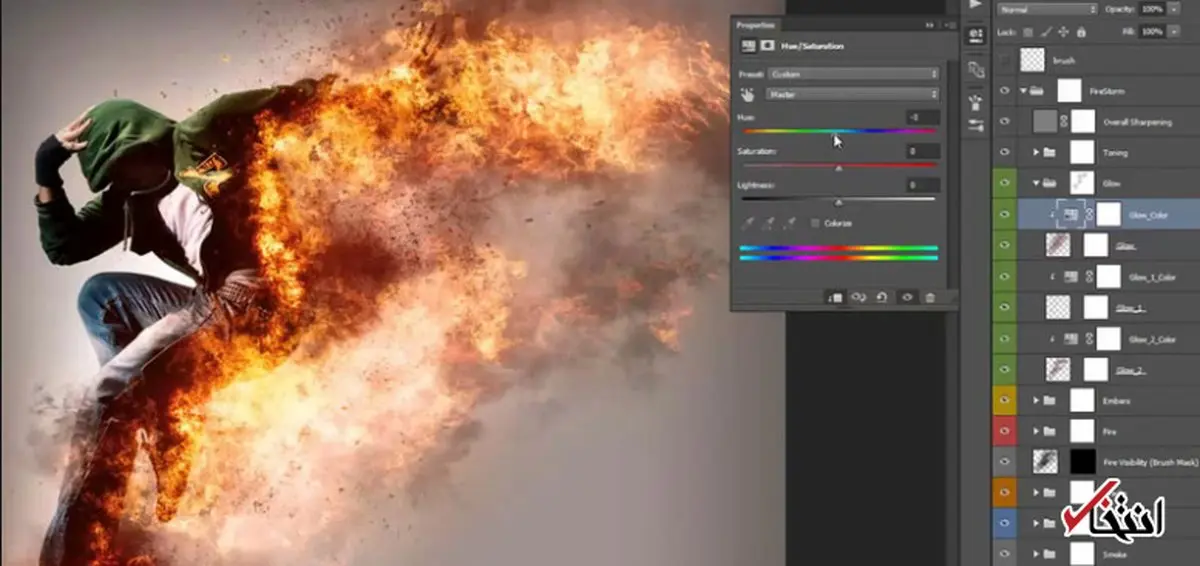Enable the Colorize checkbox
Image resolution: width=1200 pixels, height=566 pixels.
click(x=816, y=223)
